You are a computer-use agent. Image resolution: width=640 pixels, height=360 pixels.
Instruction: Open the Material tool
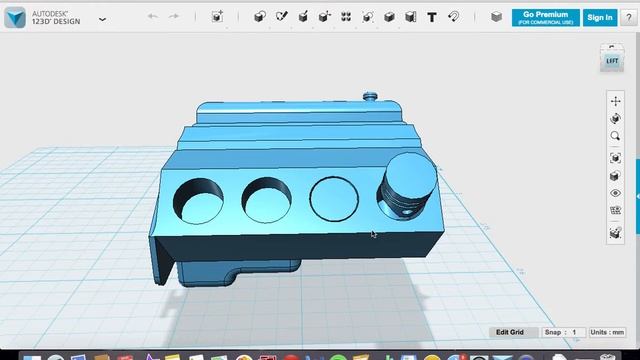pos(496,17)
